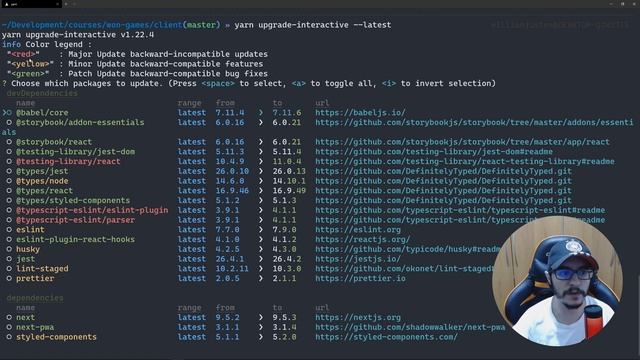The width and height of the screenshot is (640, 360).
Task: Toggle selection circle for @storybook/react
Action: [9, 142]
